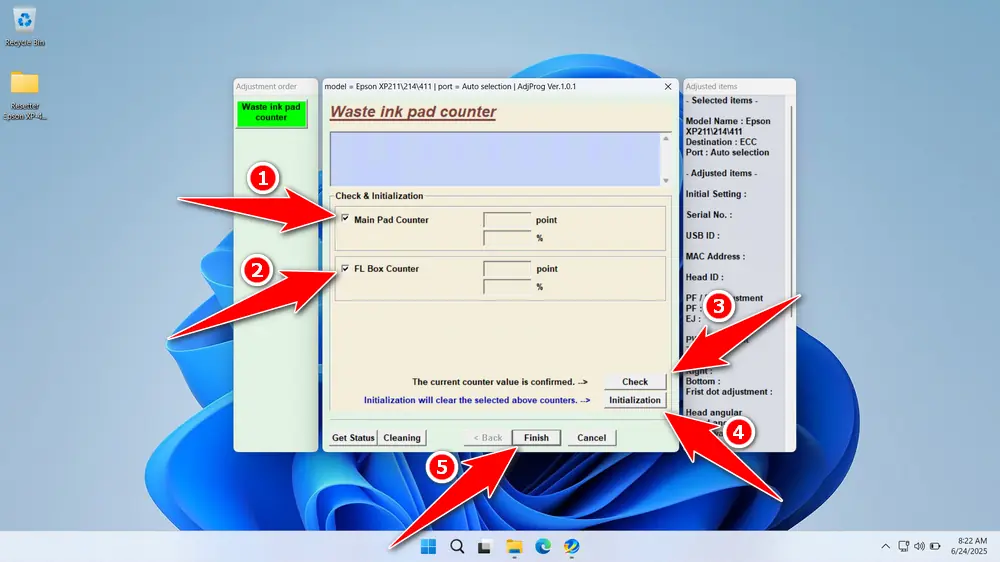Open the Recycle Bin desktop icon
Viewport: 1000px width, 562px height.
(x=25, y=27)
